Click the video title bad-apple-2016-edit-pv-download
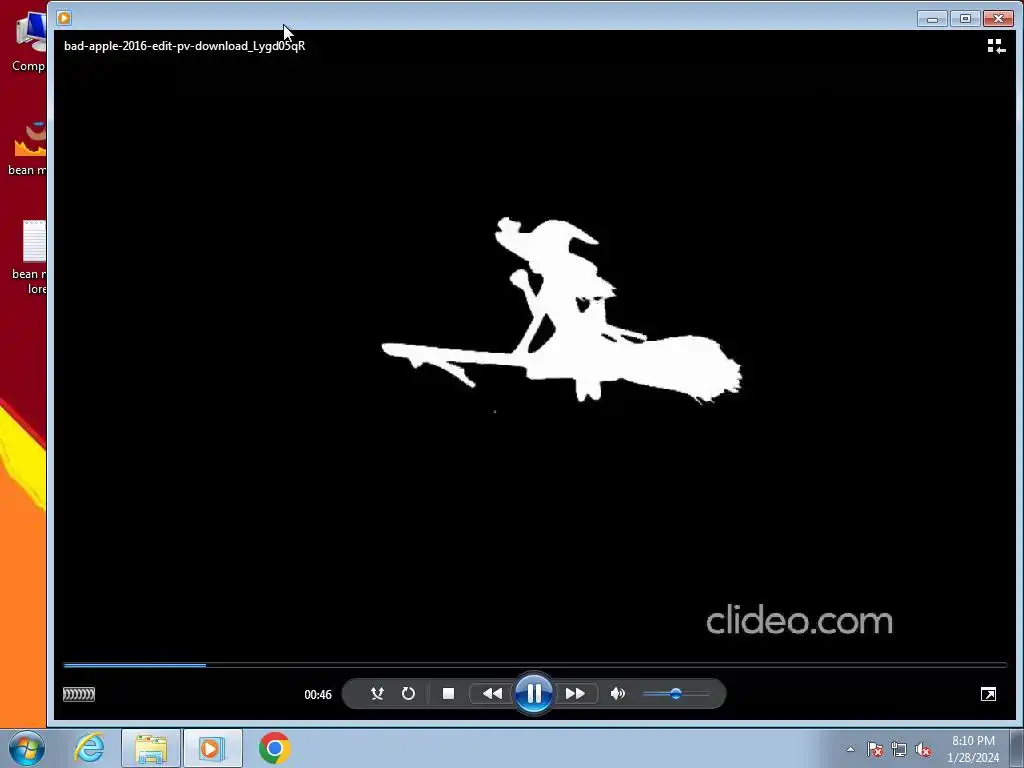Viewport: 1024px width, 768px height. click(x=184, y=46)
